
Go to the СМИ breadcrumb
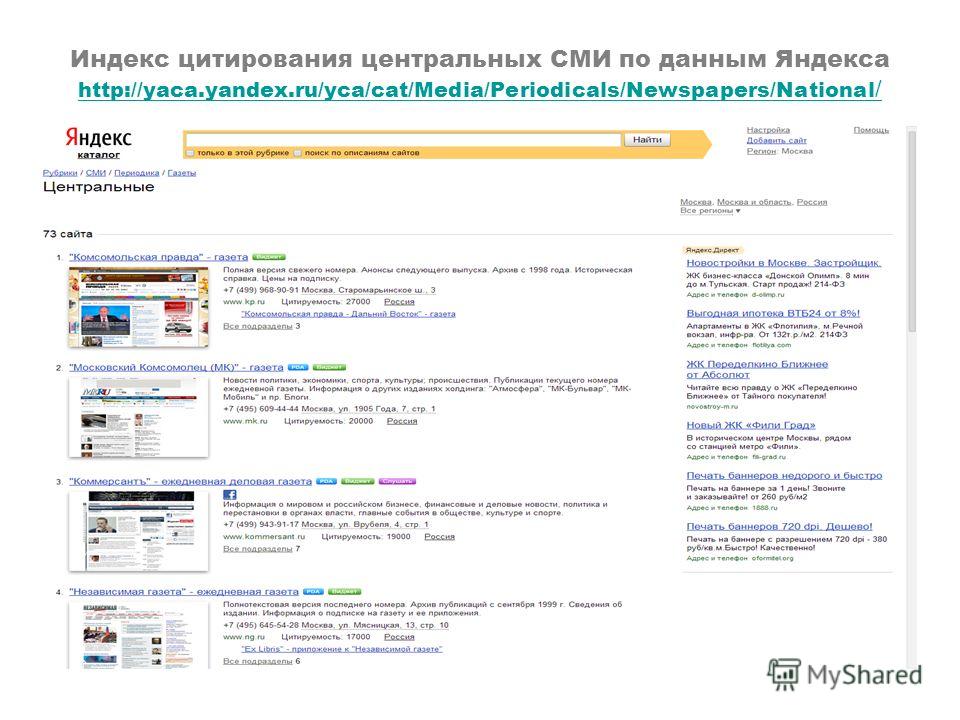click(x=96, y=173)
